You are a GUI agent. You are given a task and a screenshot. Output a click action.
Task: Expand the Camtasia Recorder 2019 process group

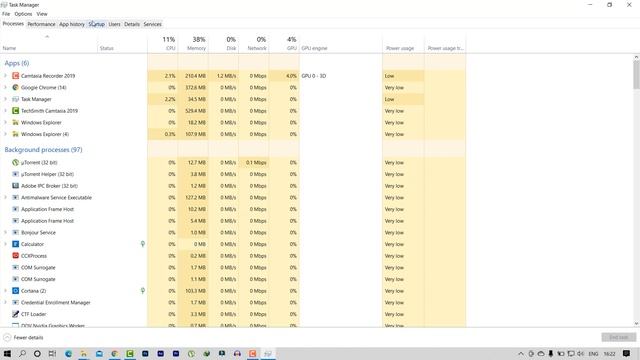pyautogui.click(x=5, y=76)
